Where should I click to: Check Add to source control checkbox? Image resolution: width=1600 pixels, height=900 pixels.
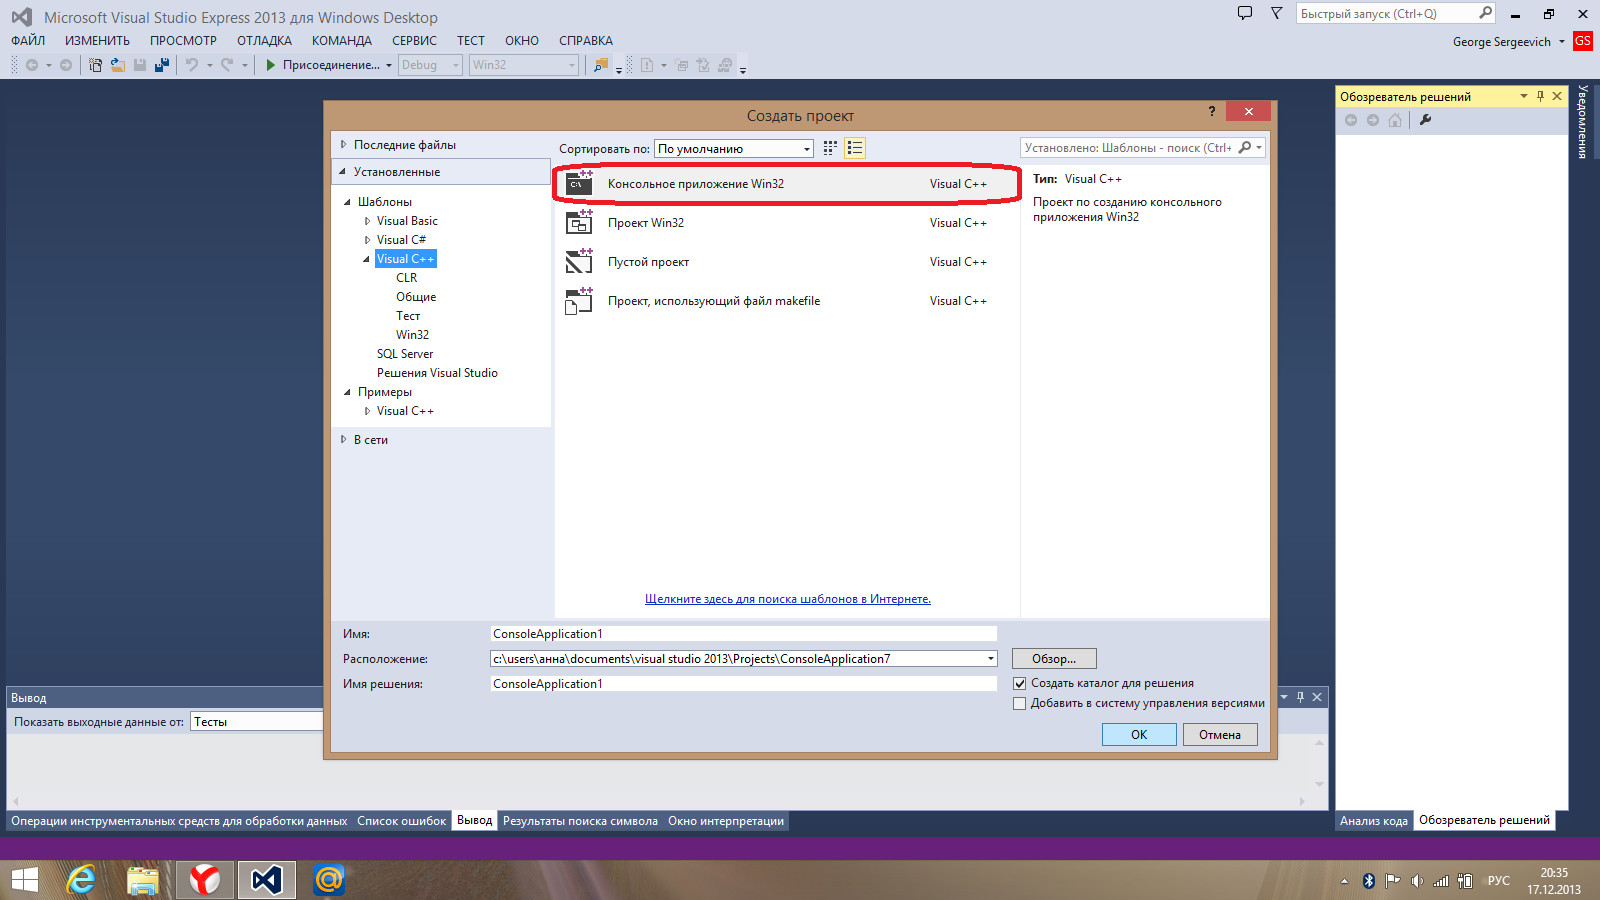[1020, 703]
